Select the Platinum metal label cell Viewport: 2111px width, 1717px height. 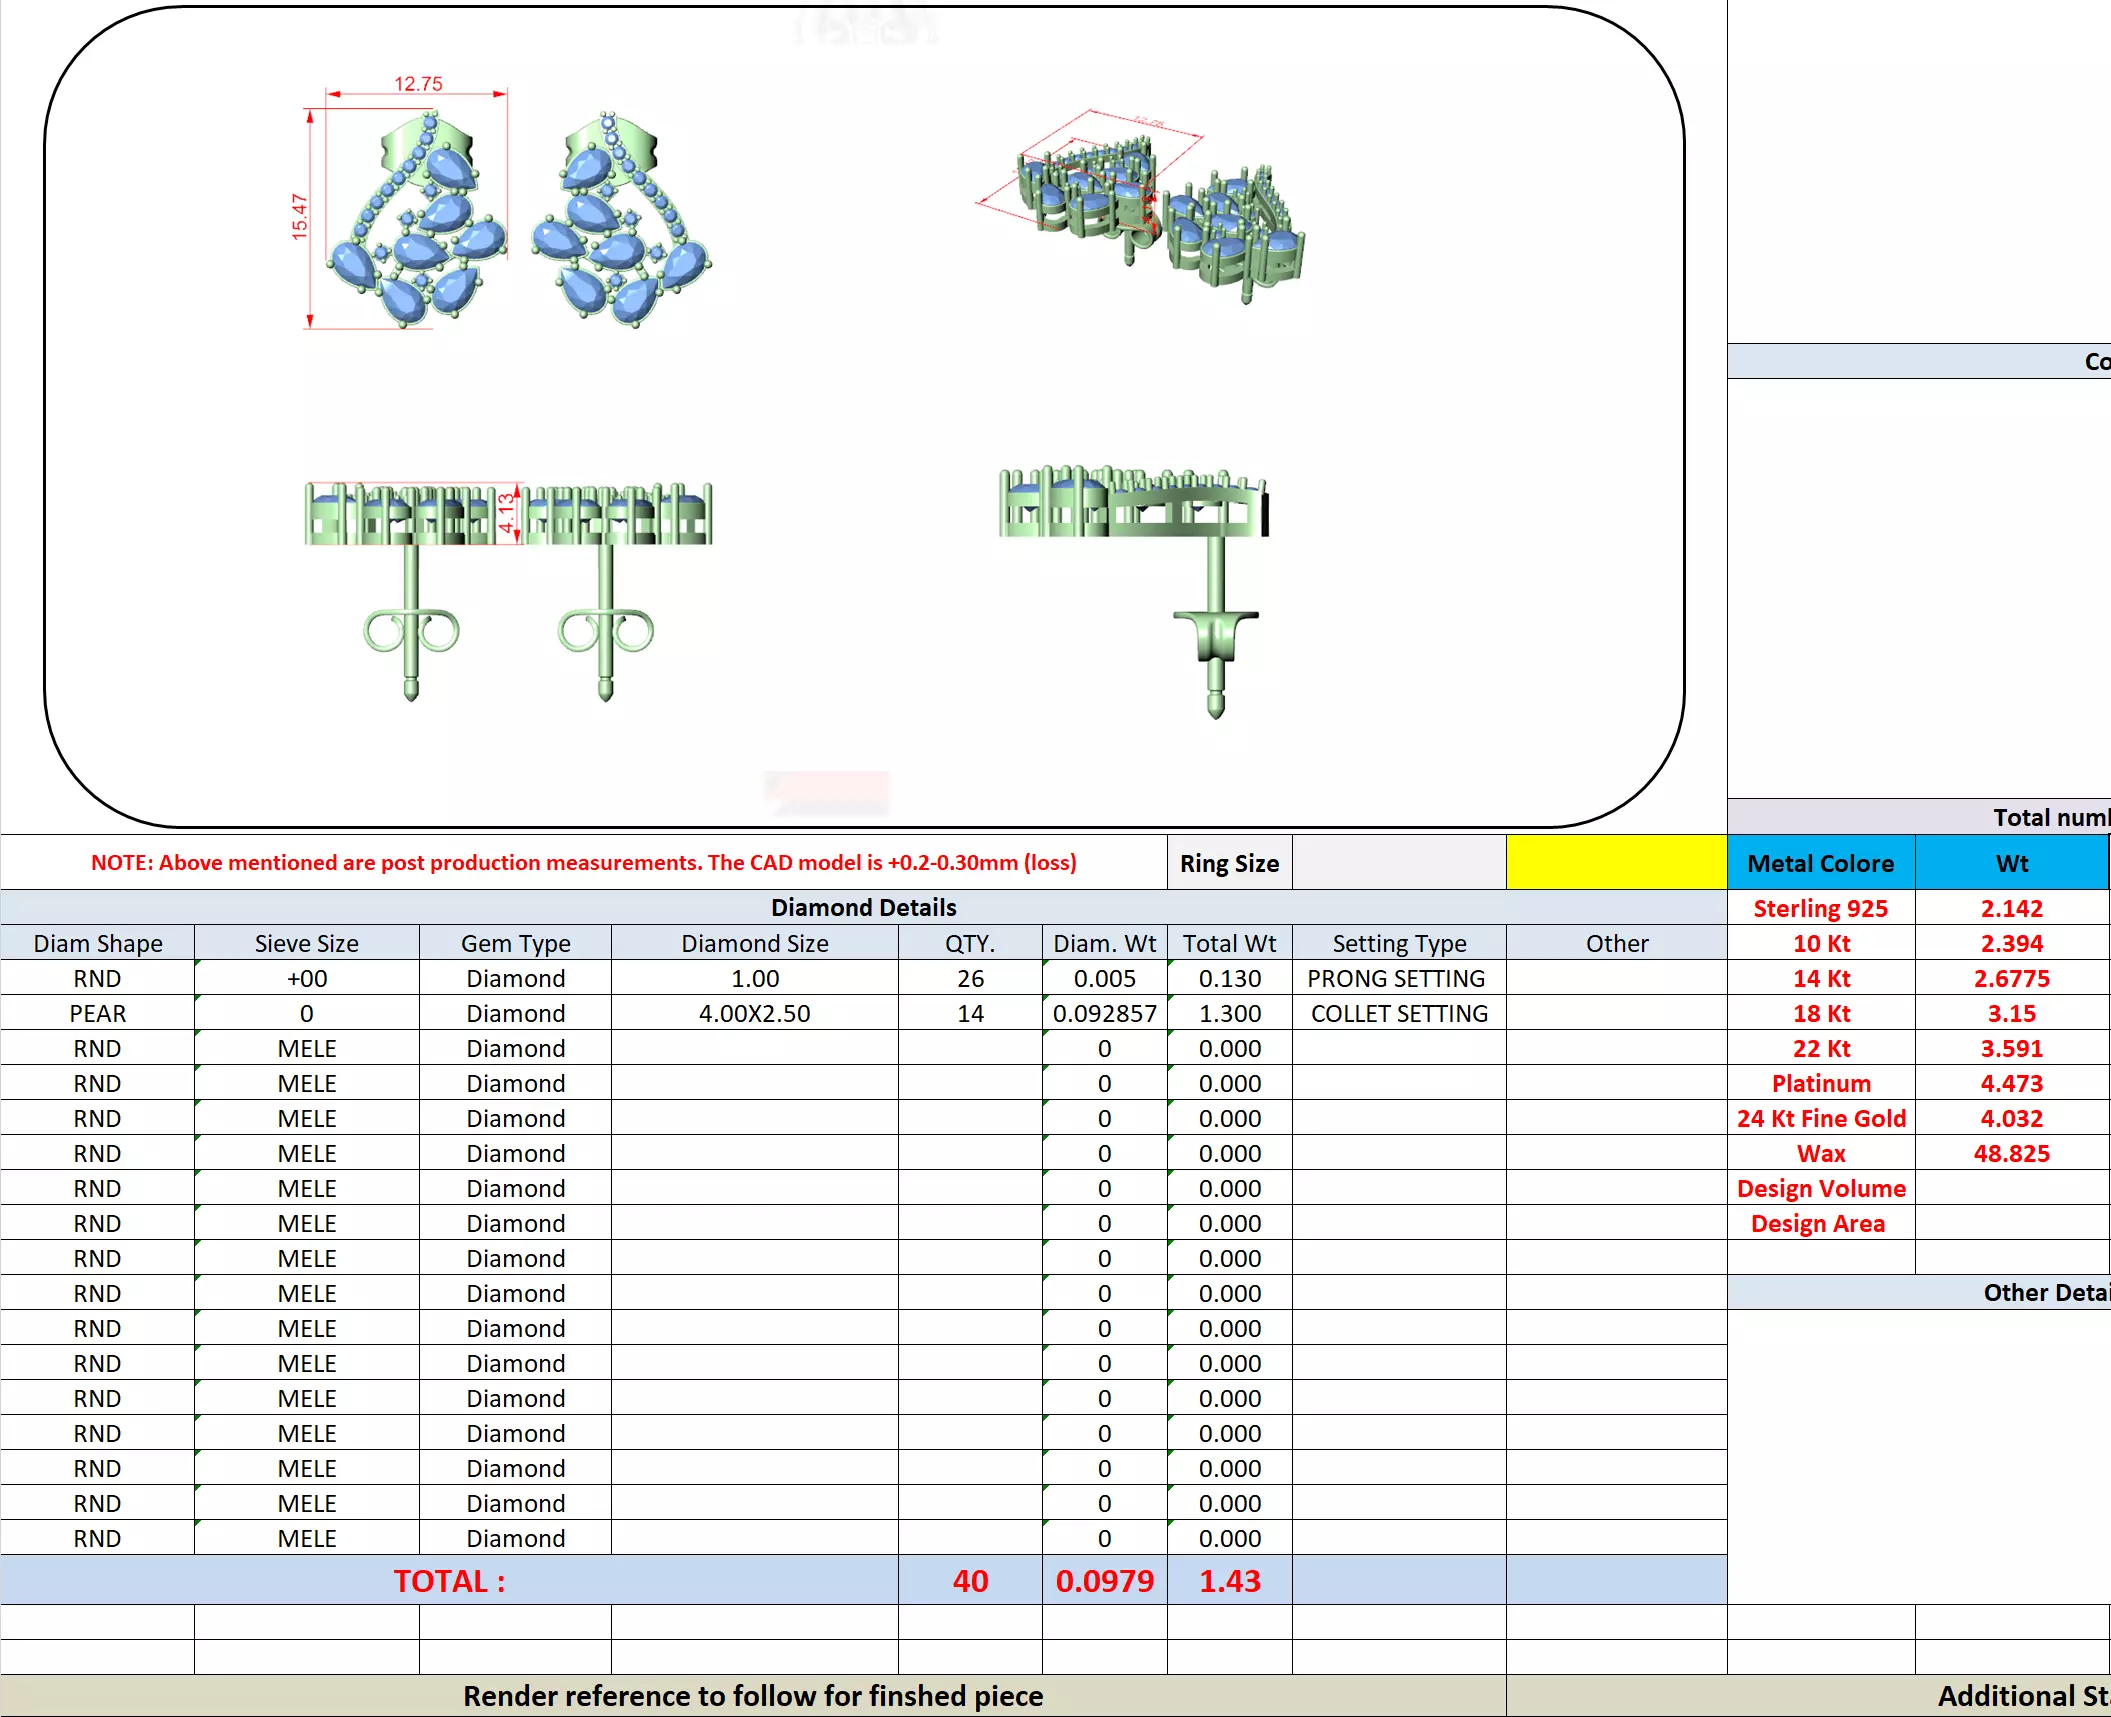tap(1820, 1083)
